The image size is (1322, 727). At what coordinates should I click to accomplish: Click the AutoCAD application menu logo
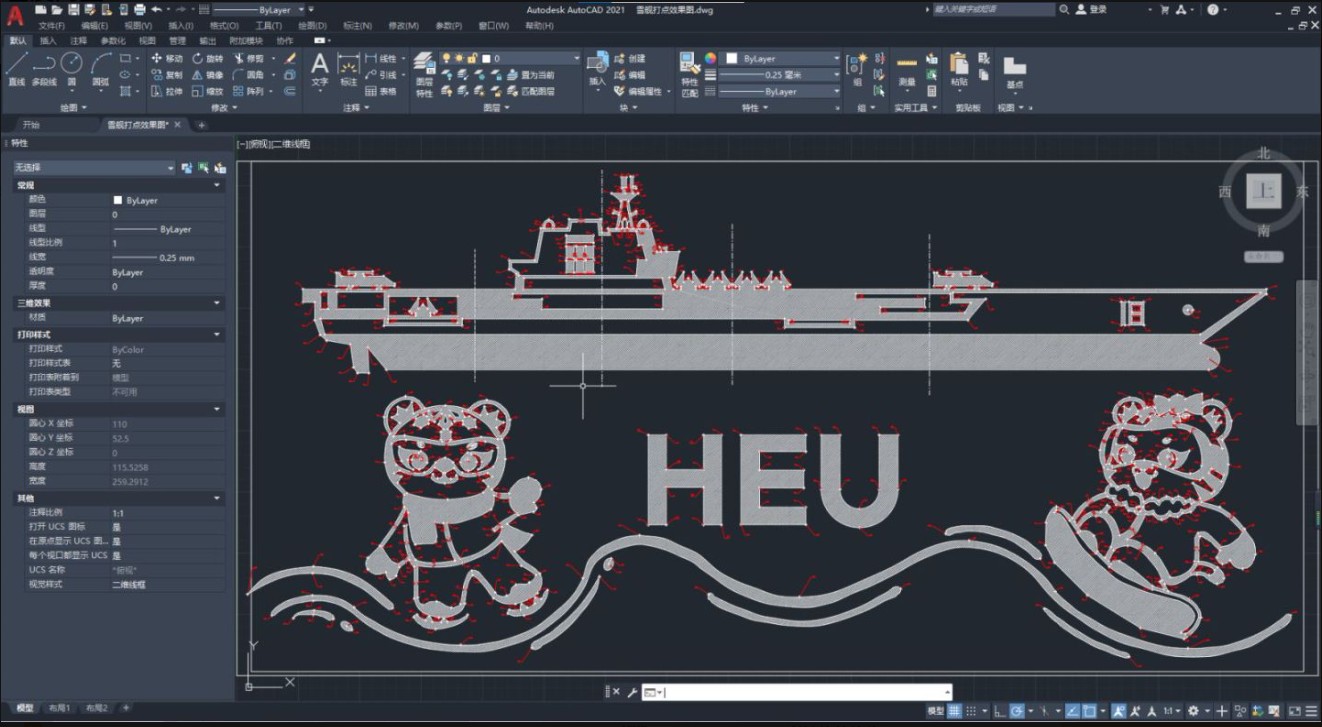(14, 16)
